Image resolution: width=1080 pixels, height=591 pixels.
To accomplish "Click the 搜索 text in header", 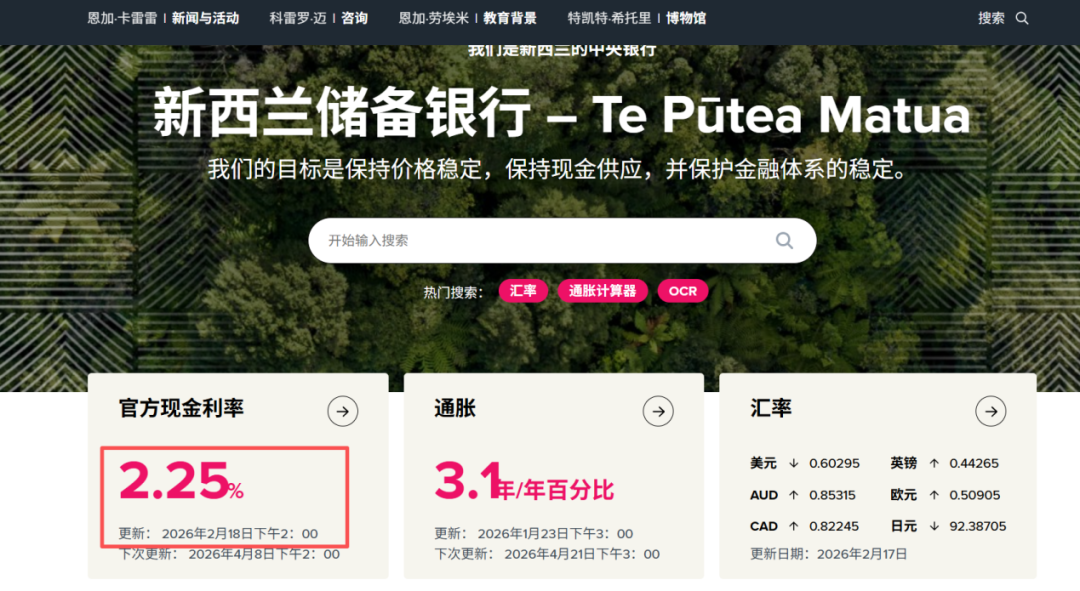I will click(x=991, y=18).
